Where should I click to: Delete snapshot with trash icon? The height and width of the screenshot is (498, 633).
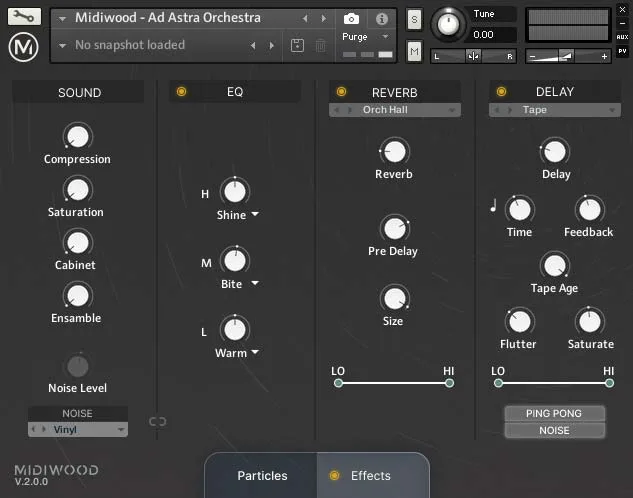click(x=321, y=45)
